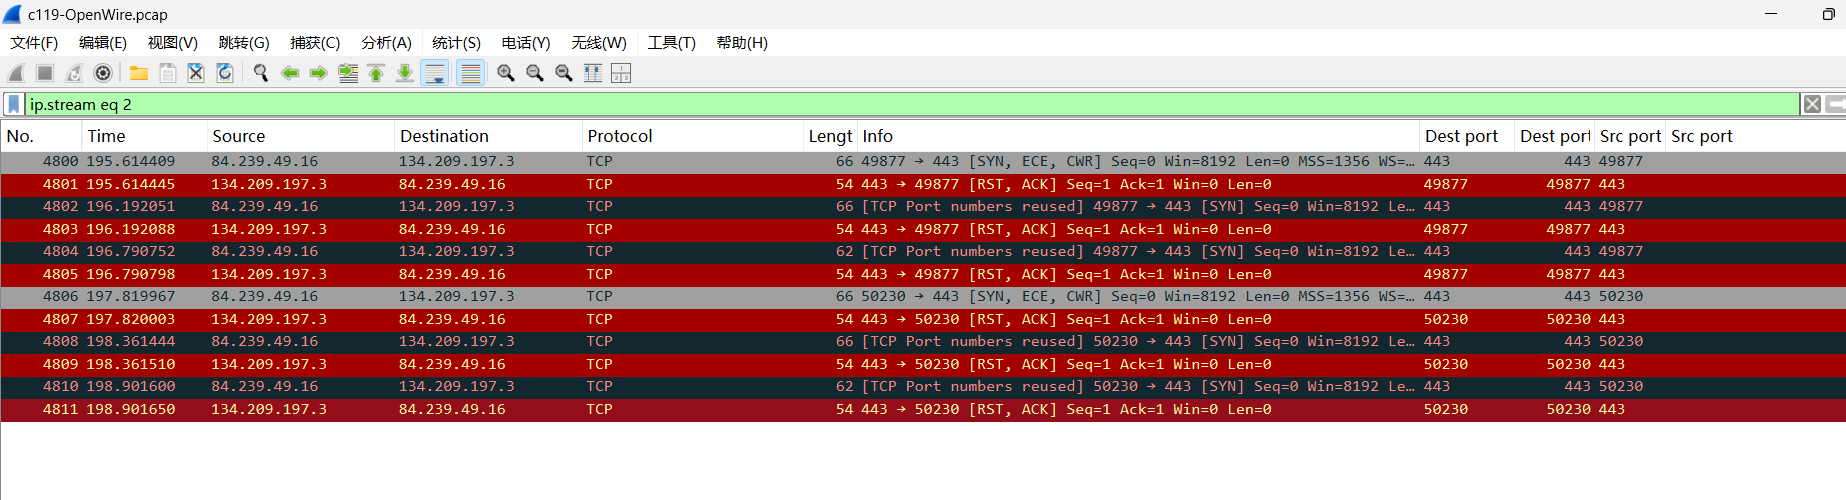The width and height of the screenshot is (1846, 500).
Task: Click into the ip.stream eq 2 filter field
Action: (x=912, y=104)
